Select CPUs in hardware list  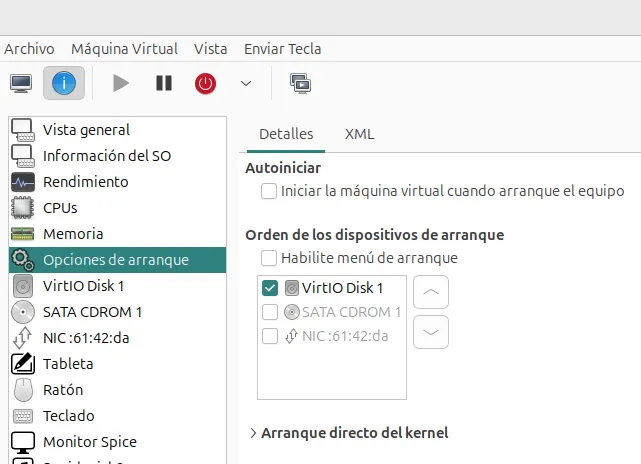pos(60,208)
